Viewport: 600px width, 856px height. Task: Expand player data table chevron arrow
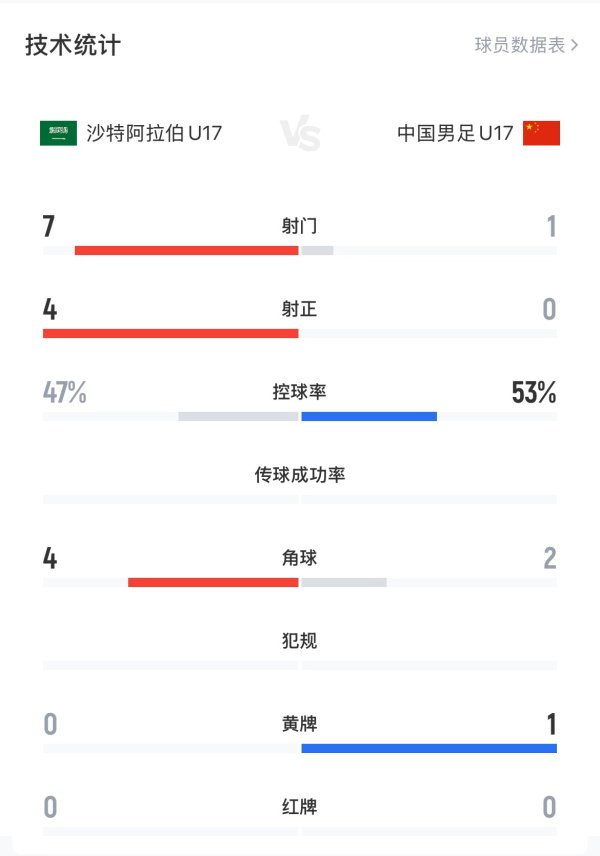click(574, 45)
